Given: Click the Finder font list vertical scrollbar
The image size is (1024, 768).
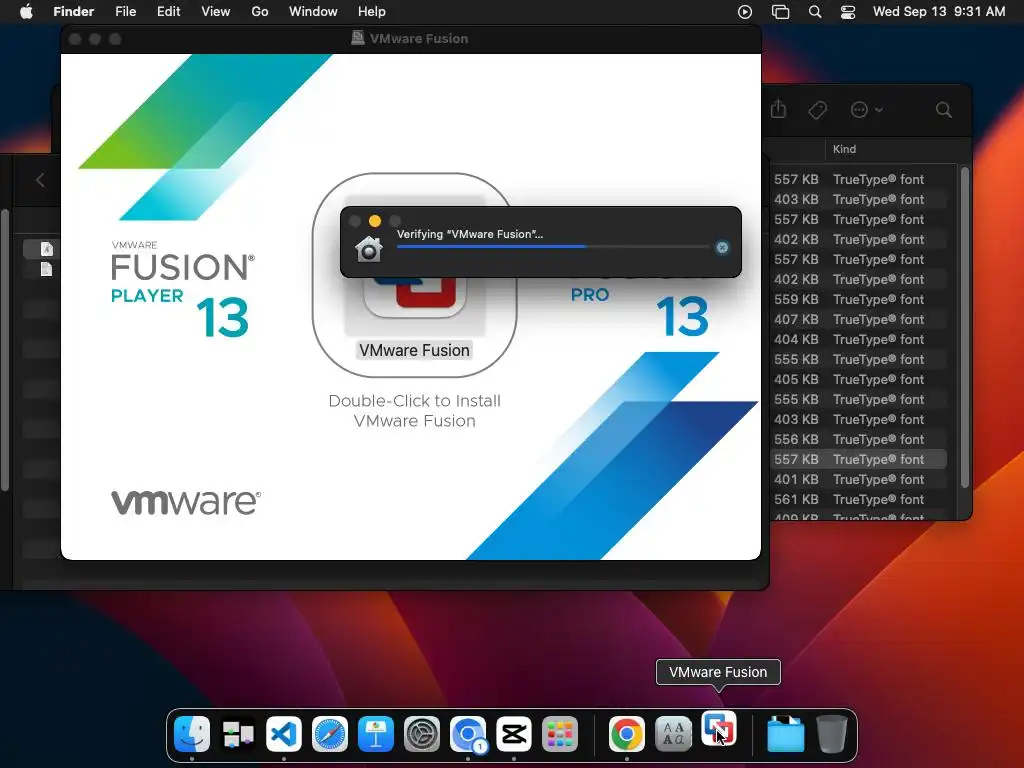Looking at the screenshot, I should (965, 327).
